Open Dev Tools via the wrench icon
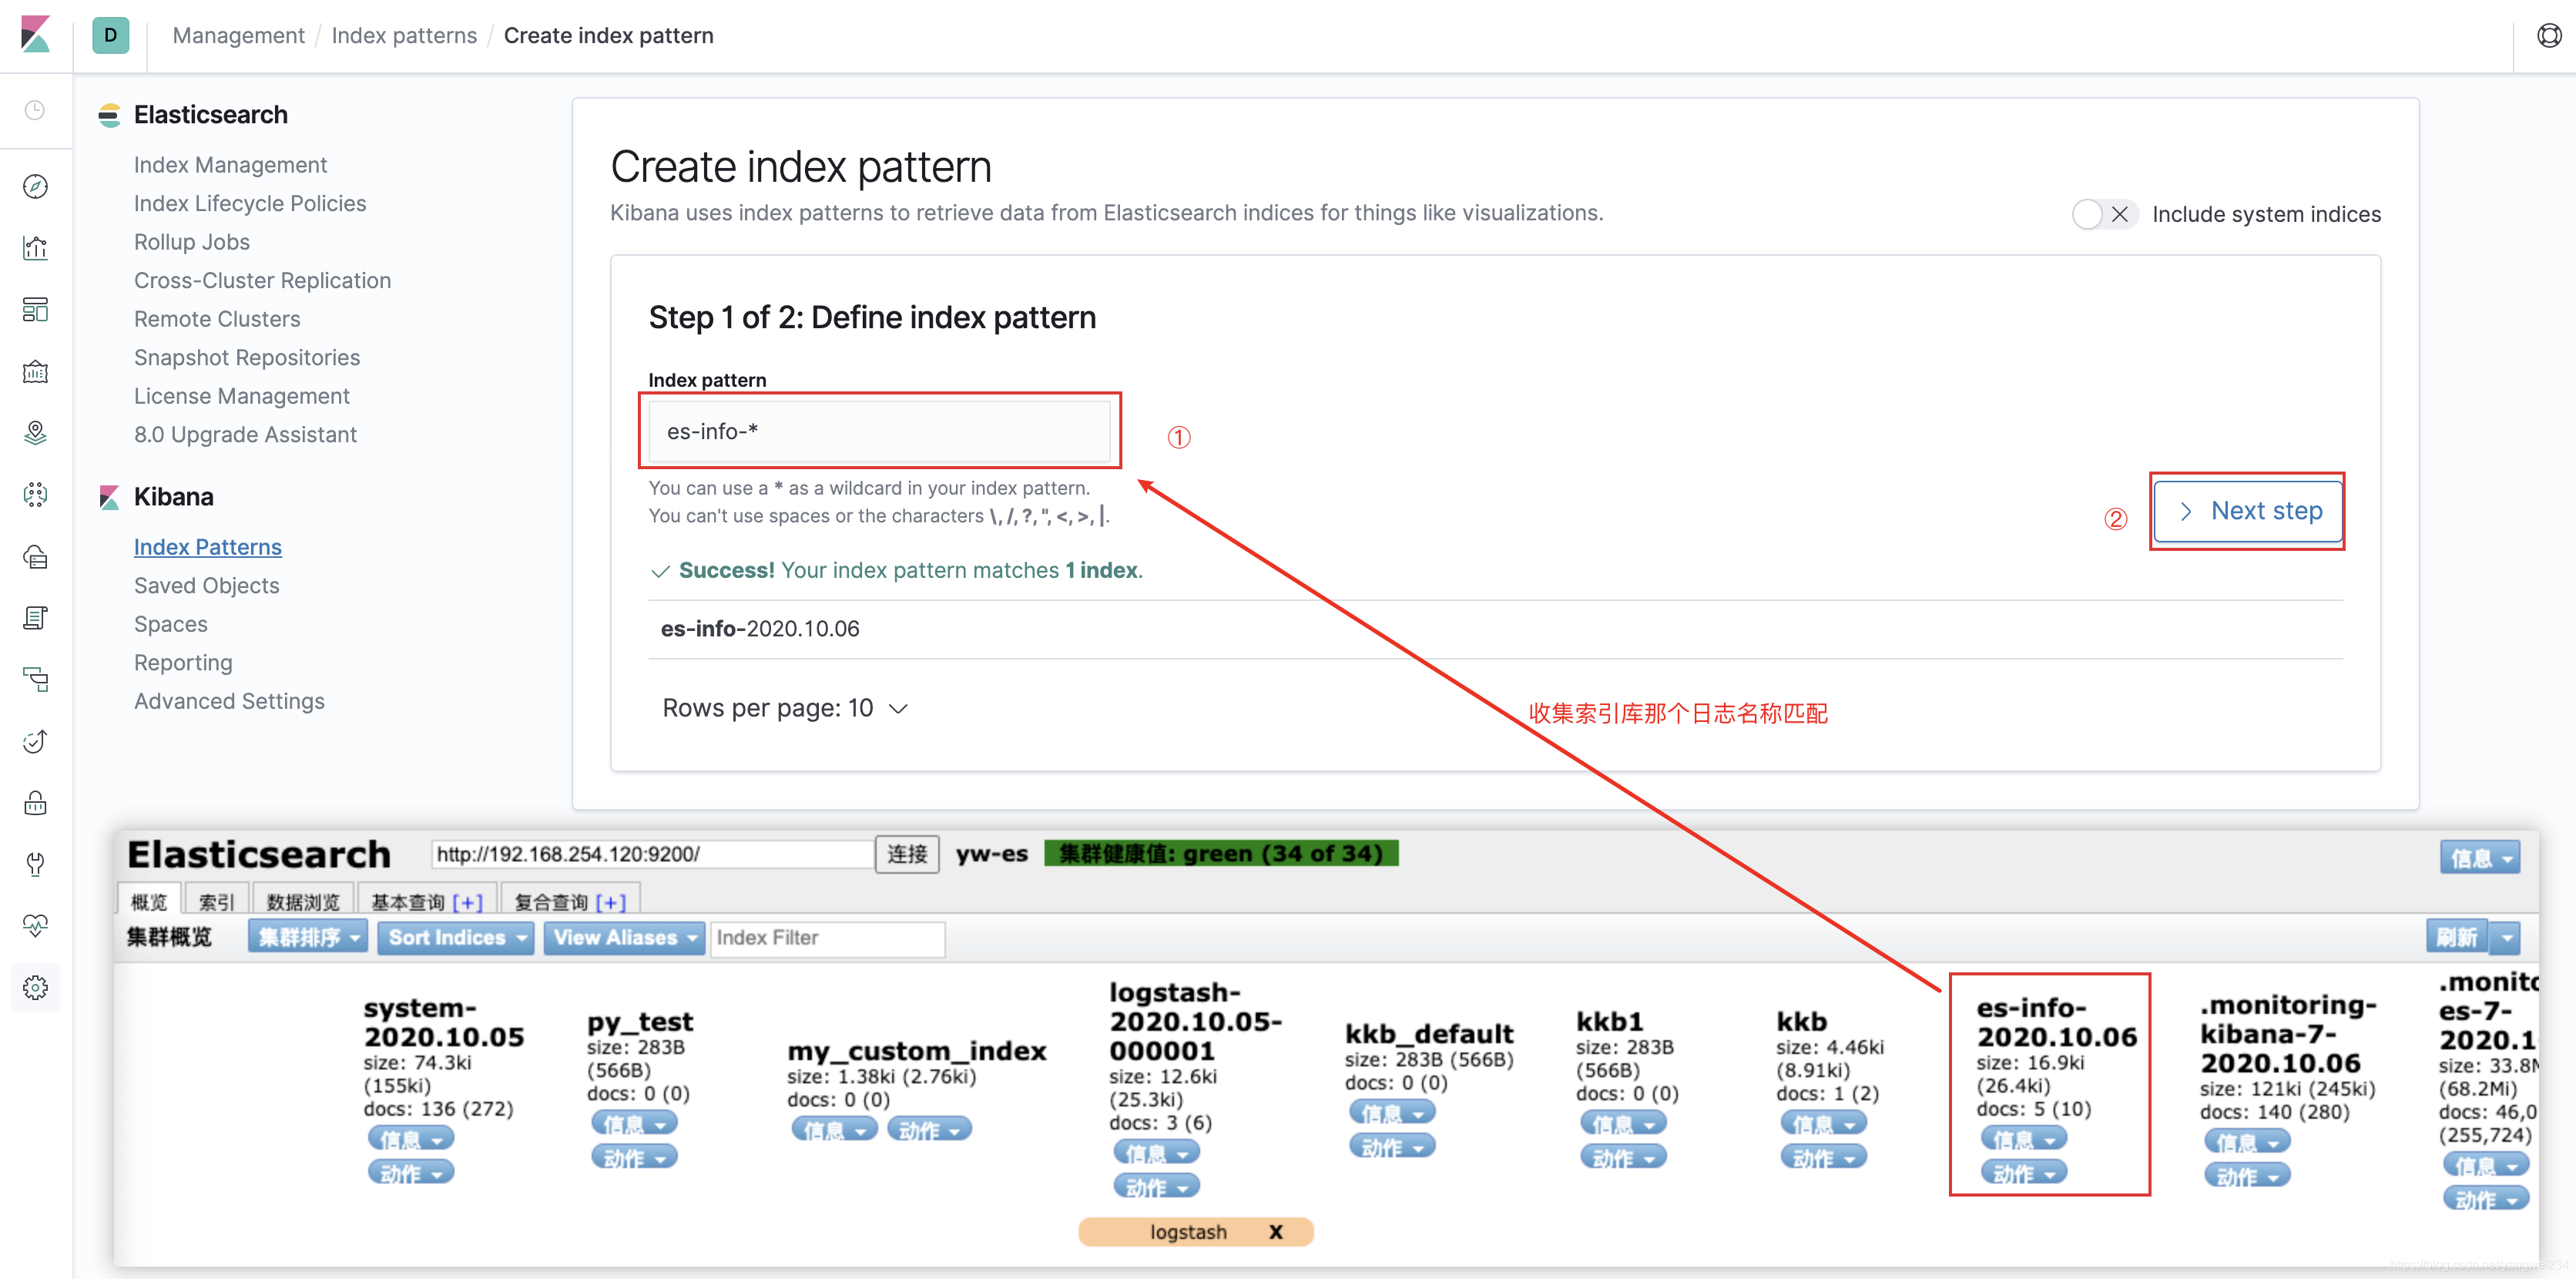2576x1279 pixels. click(35, 864)
